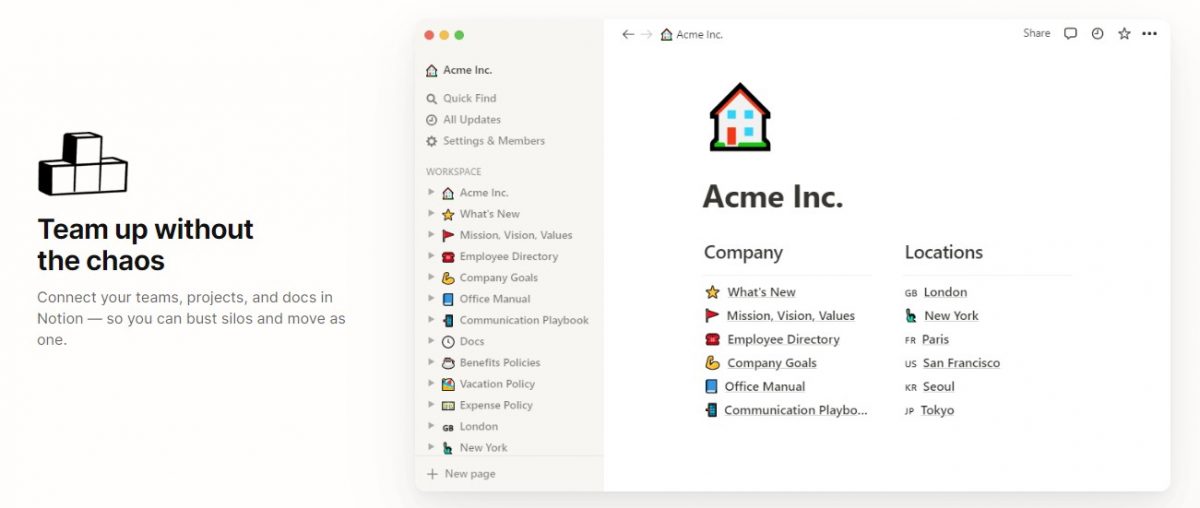Expand the Expense Policy sidebar page

click(431, 405)
